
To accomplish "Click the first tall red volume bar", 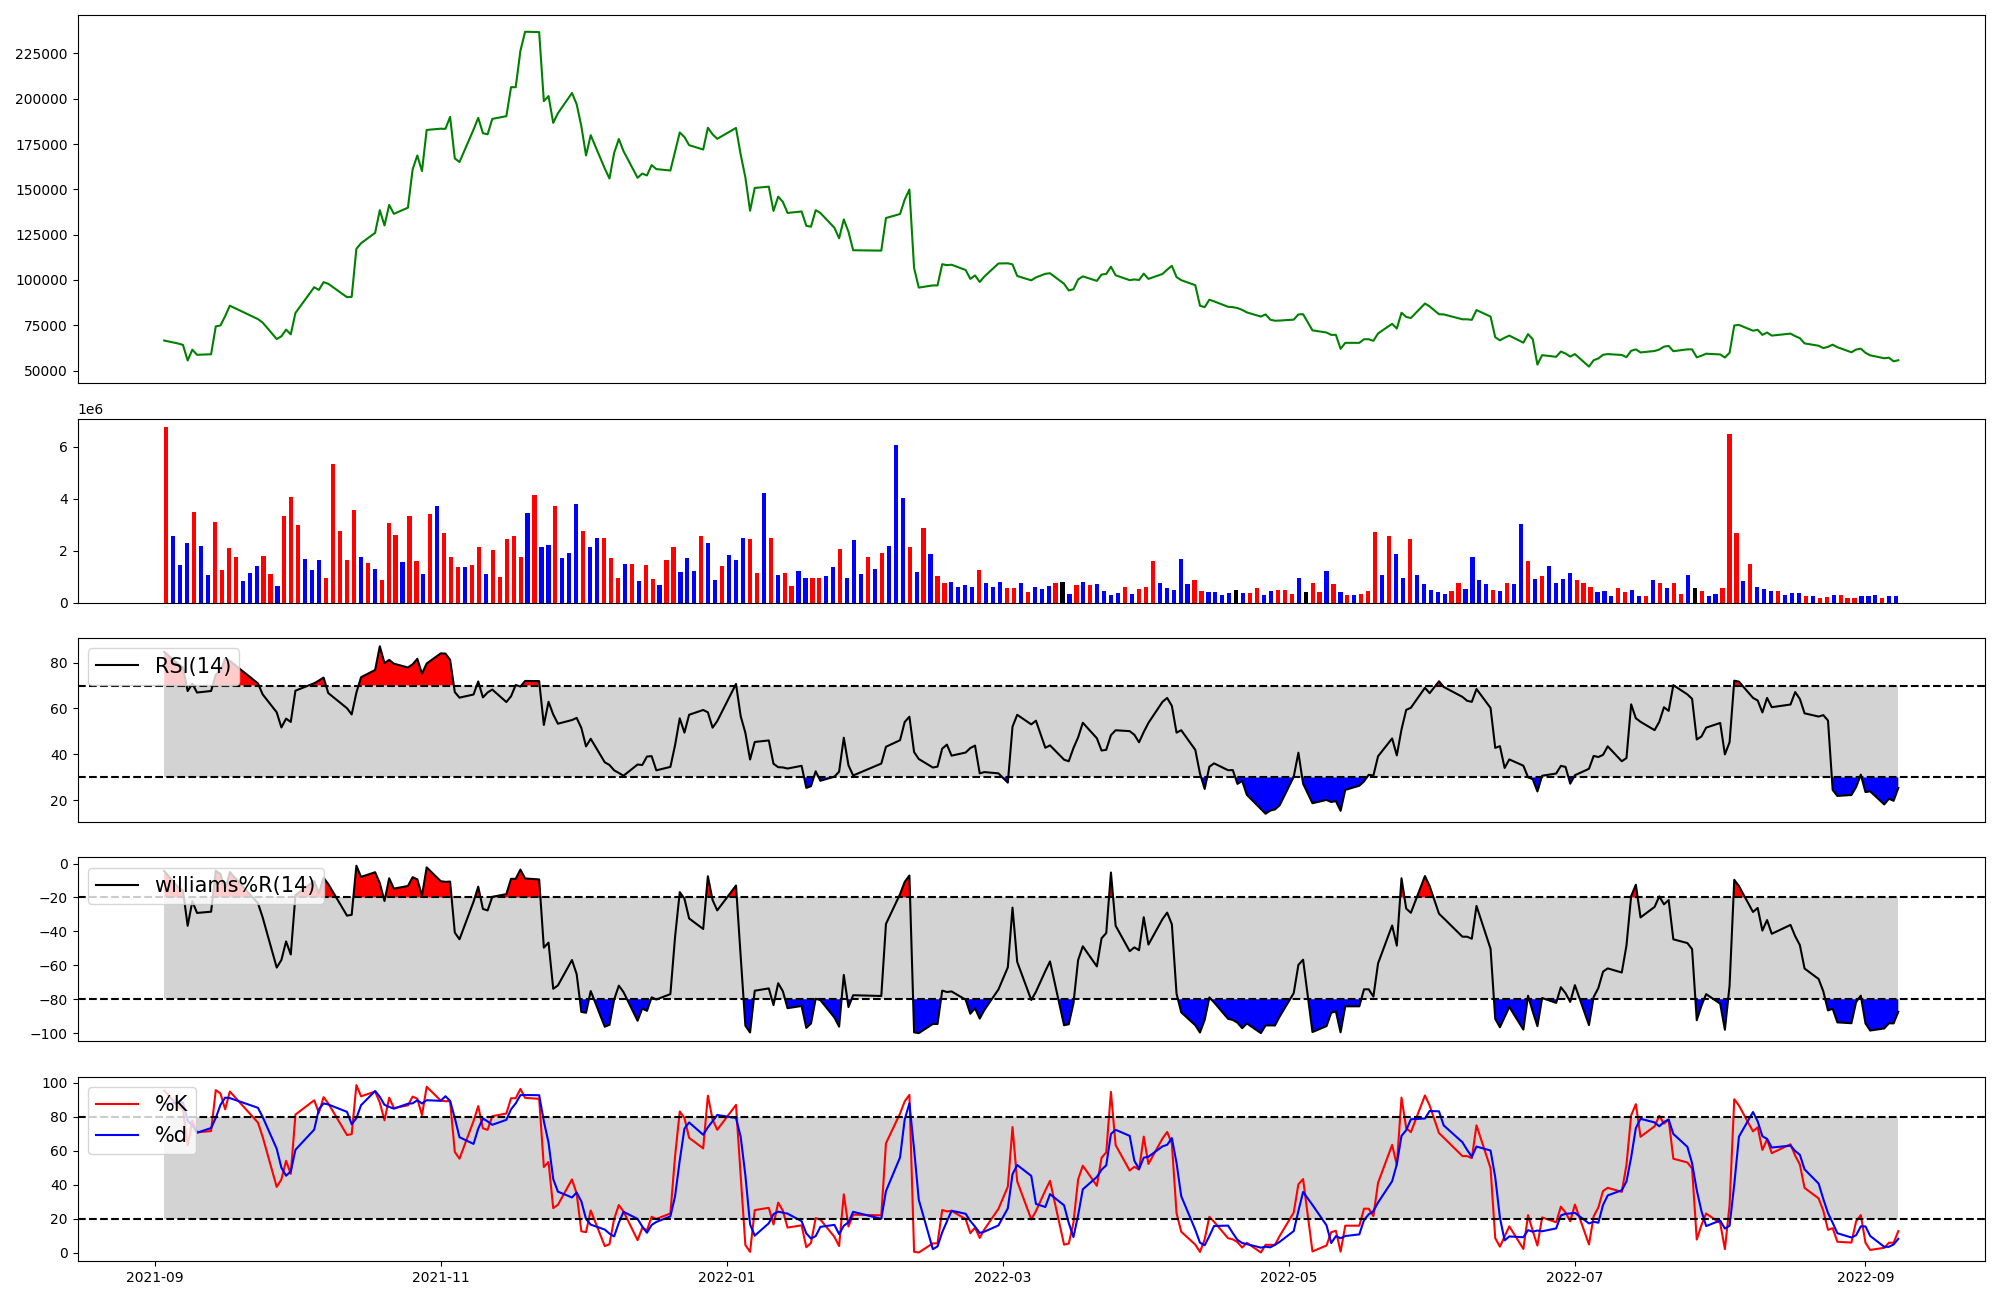I will pos(166,515).
